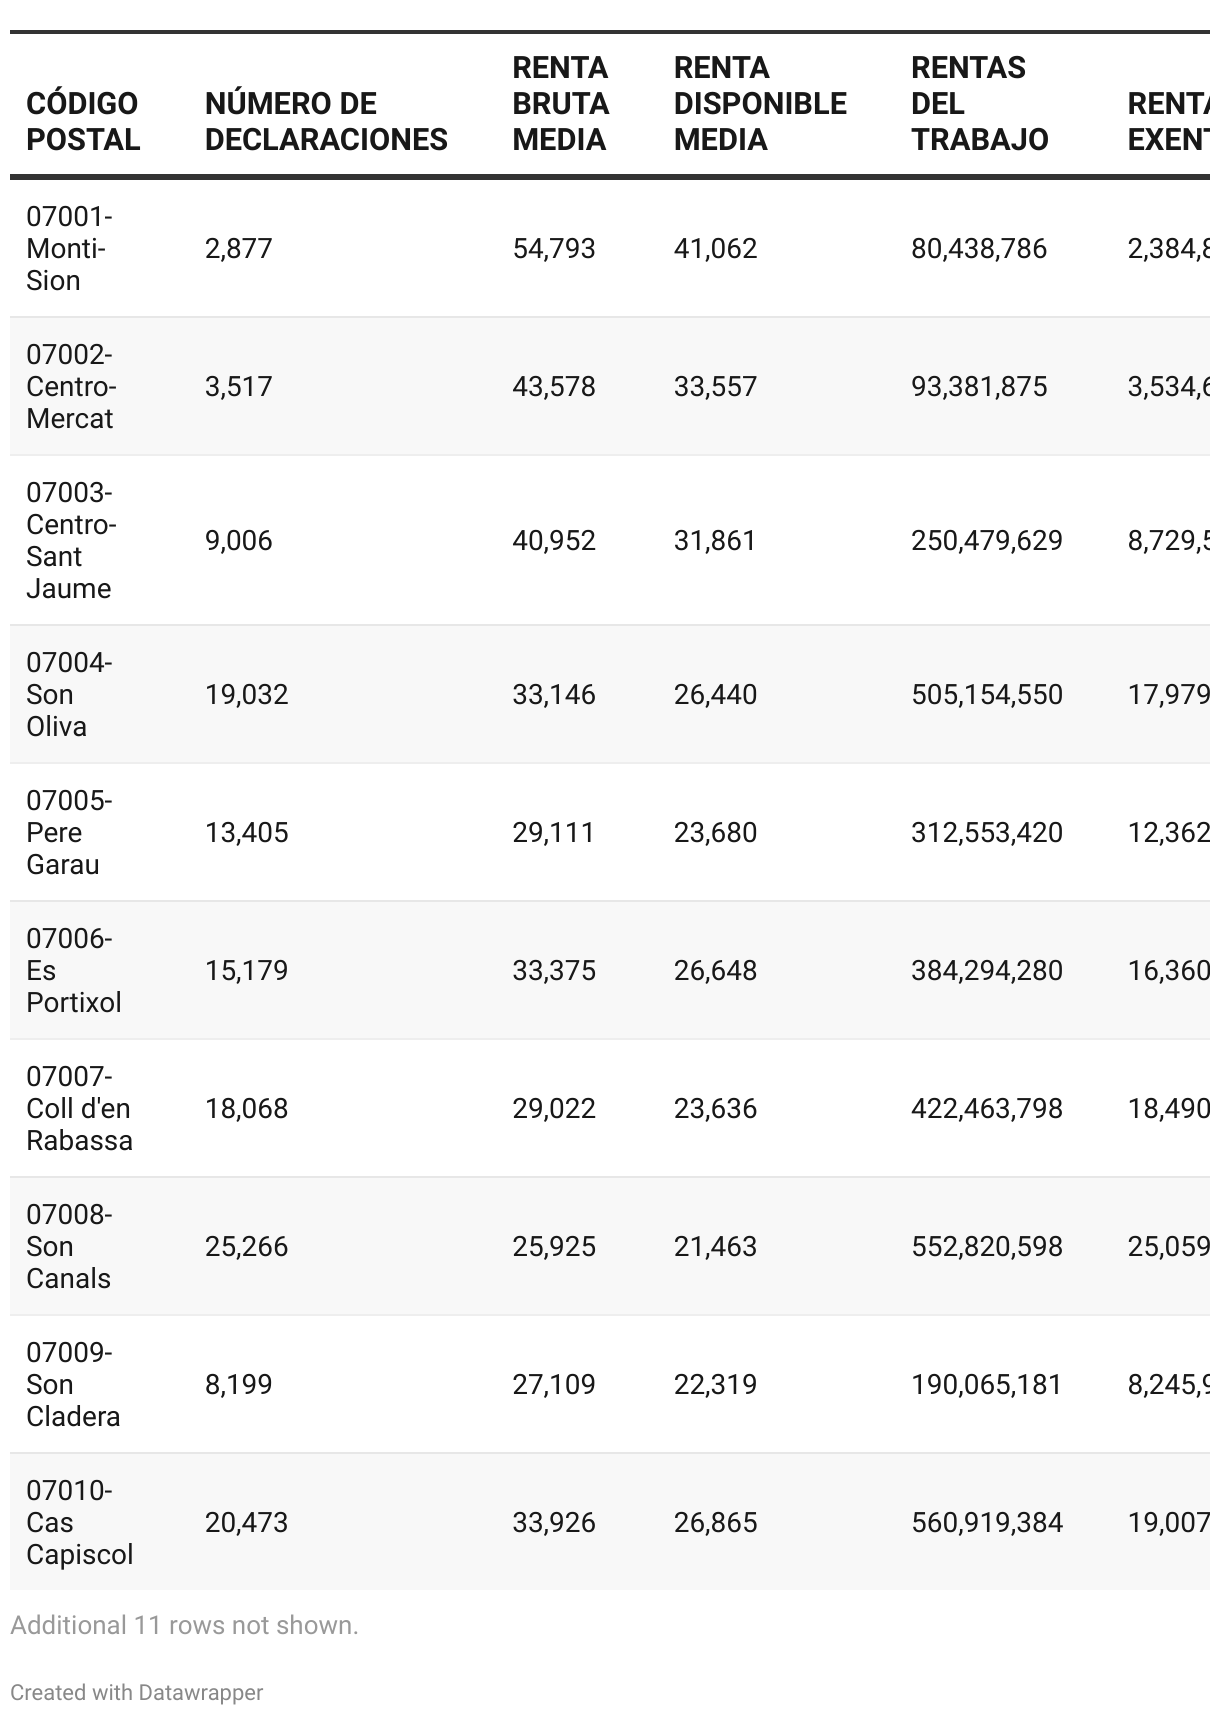Sort by NÚMERO DE DECLARACIONES column header

pyautogui.click(x=326, y=121)
